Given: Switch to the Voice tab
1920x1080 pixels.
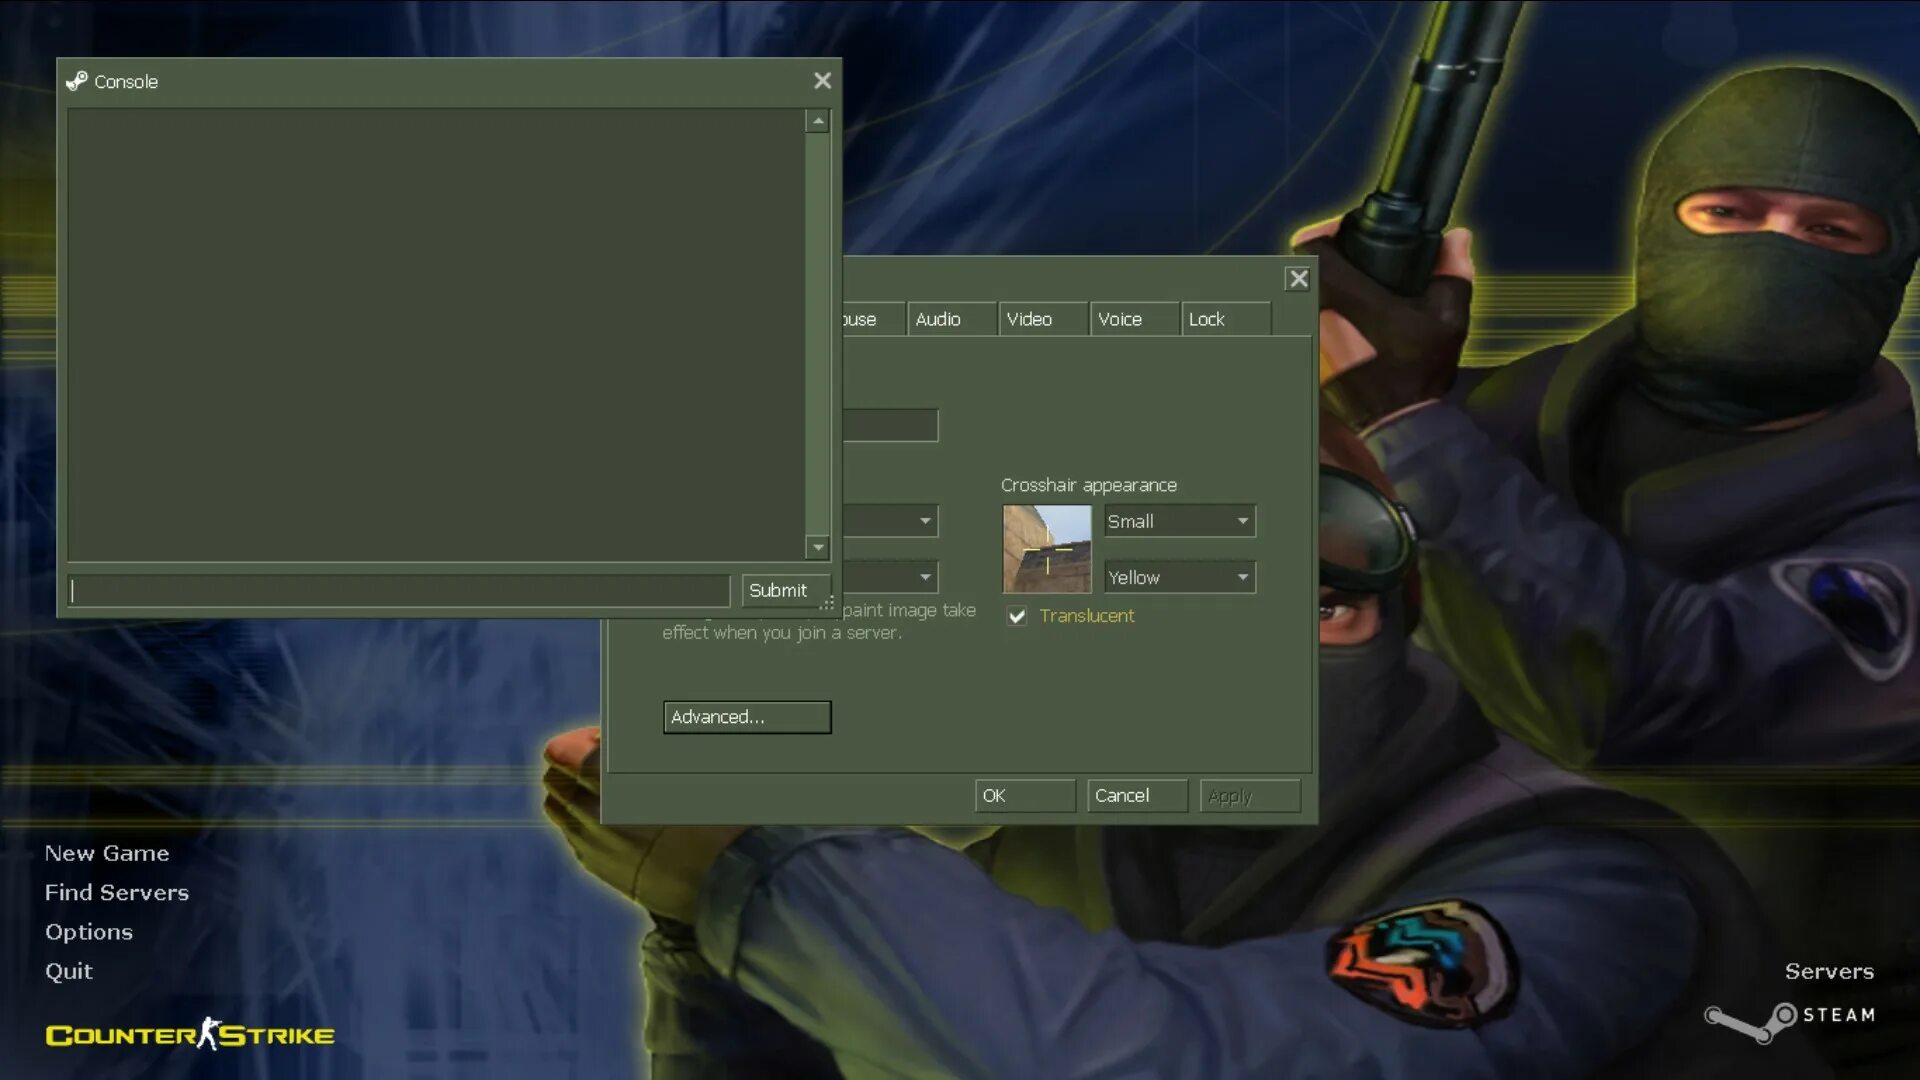Looking at the screenshot, I should (1134, 319).
